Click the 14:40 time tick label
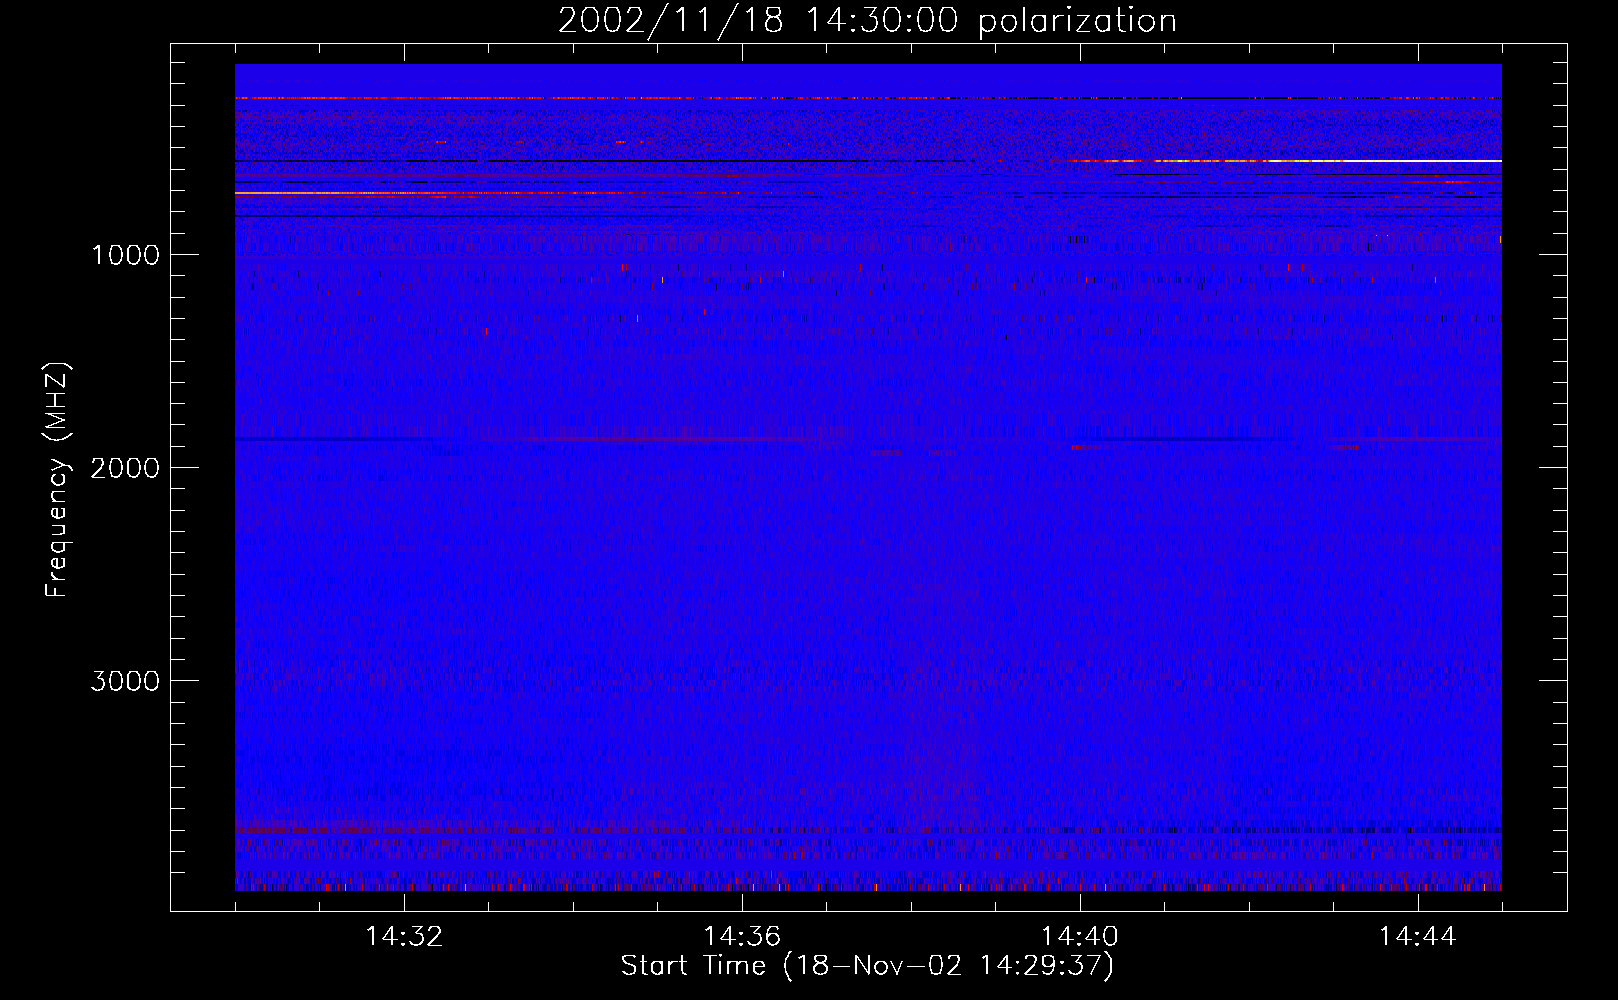Image resolution: width=1618 pixels, height=1000 pixels. click(x=1080, y=937)
